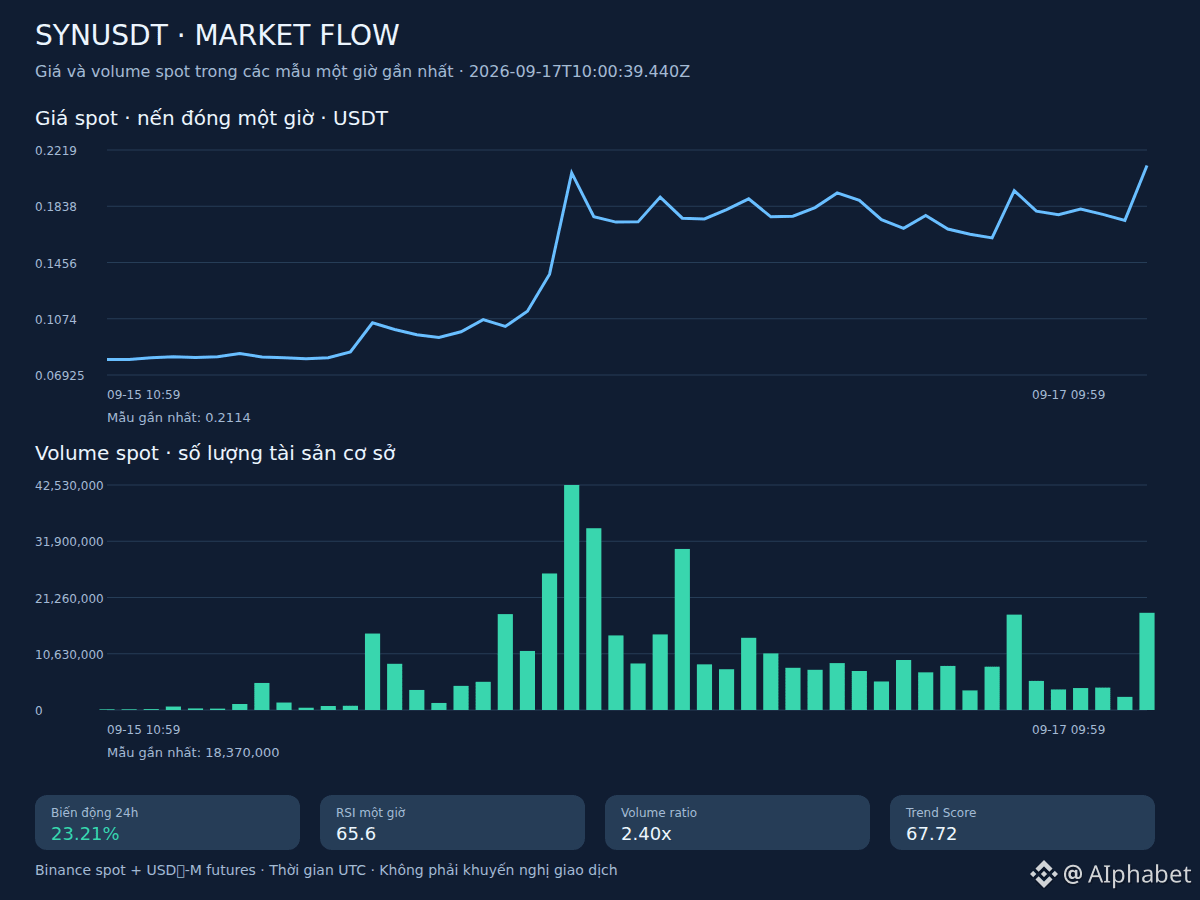Click the 42,530,000 volume axis label
Image resolution: width=1200 pixels, height=900 pixels.
pyautogui.click(x=69, y=485)
